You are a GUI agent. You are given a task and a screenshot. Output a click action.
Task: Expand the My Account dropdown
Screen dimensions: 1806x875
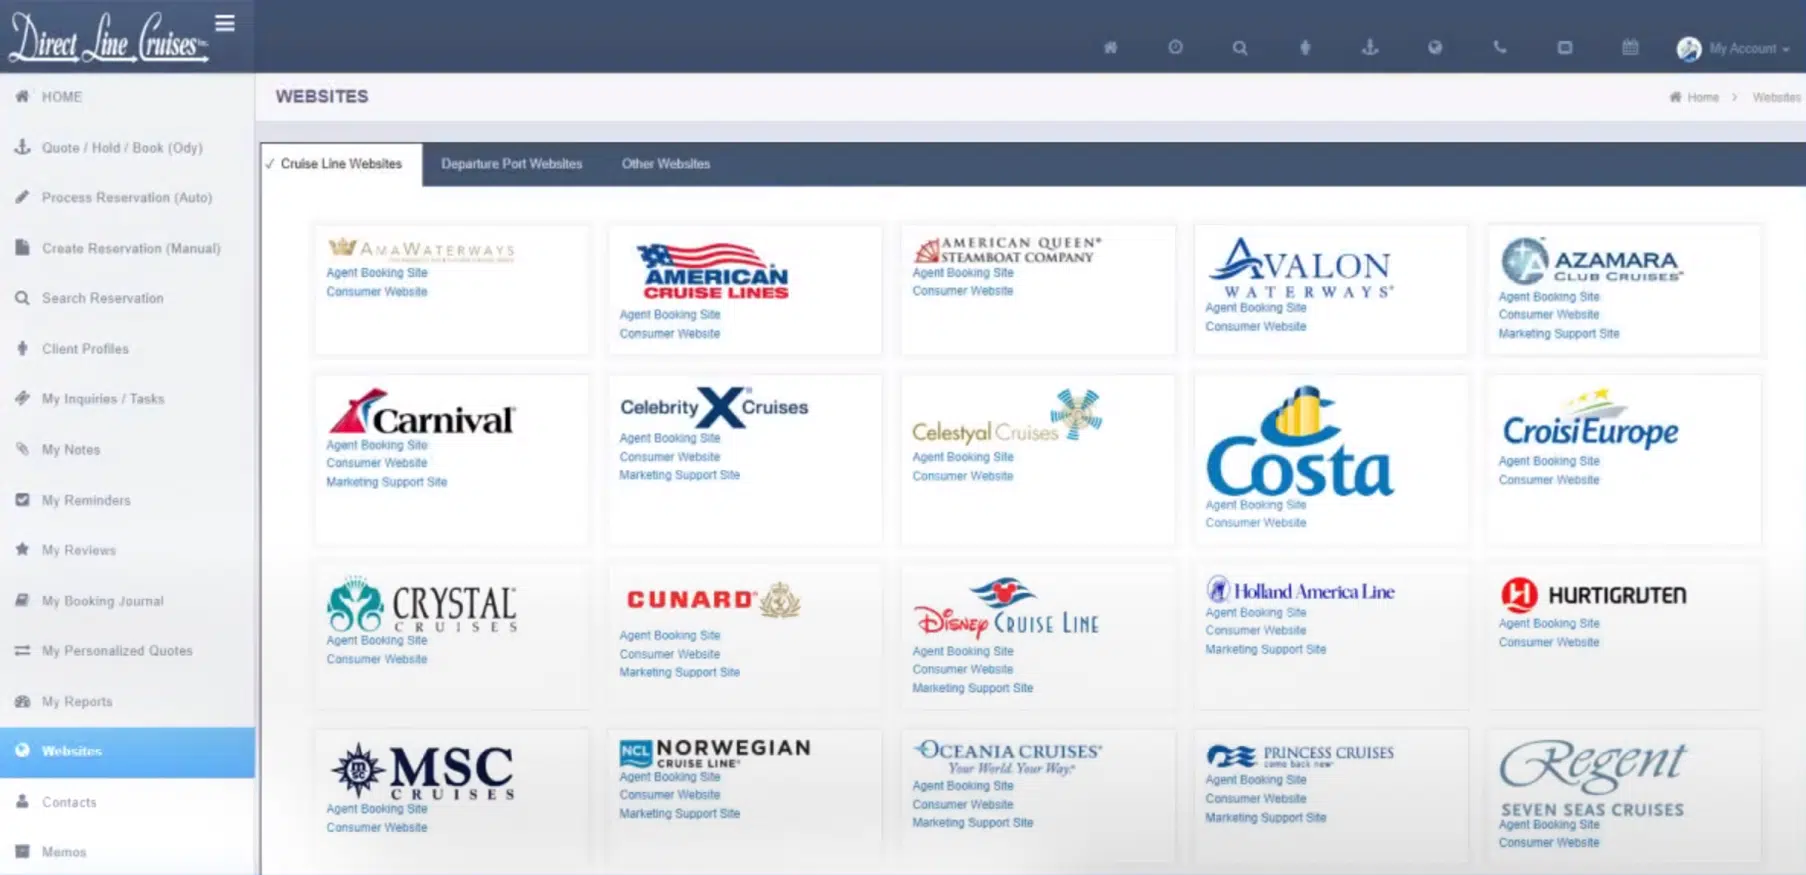tap(1749, 48)
